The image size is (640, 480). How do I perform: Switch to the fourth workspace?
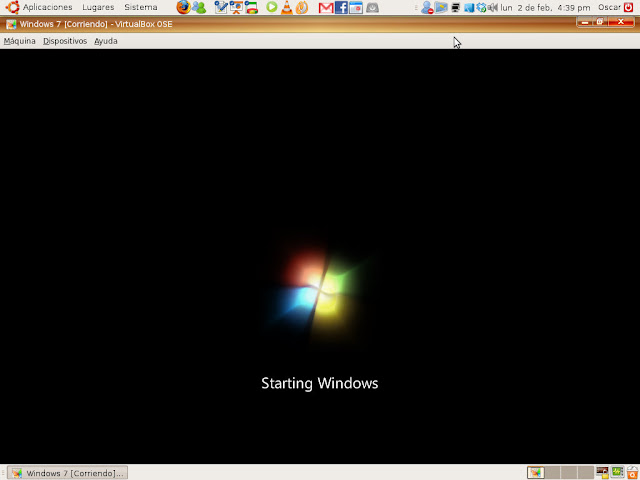pyautogui.click(x=585, y=473)
